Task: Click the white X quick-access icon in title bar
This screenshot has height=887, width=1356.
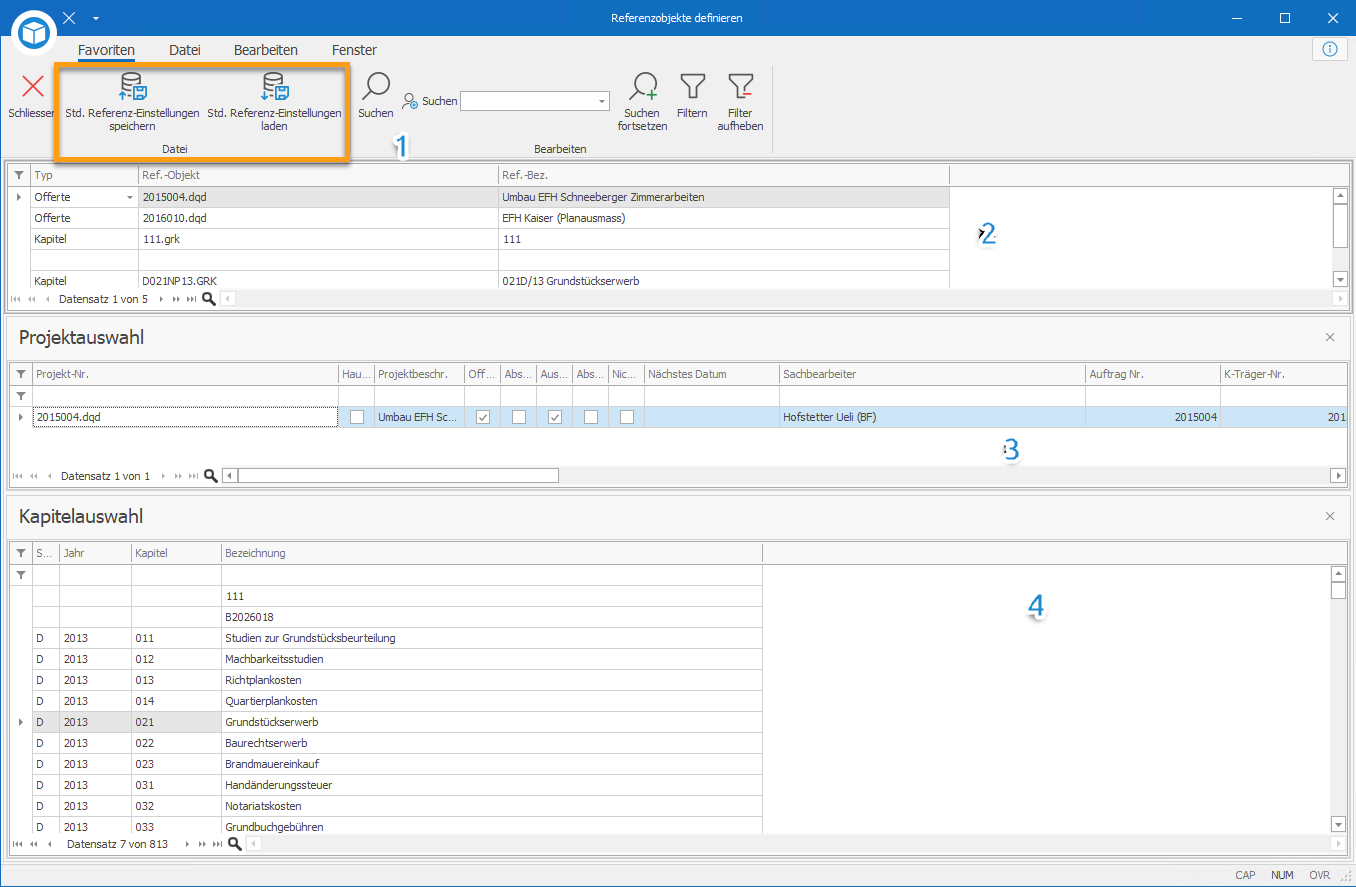Action: [x=68, y=18]
